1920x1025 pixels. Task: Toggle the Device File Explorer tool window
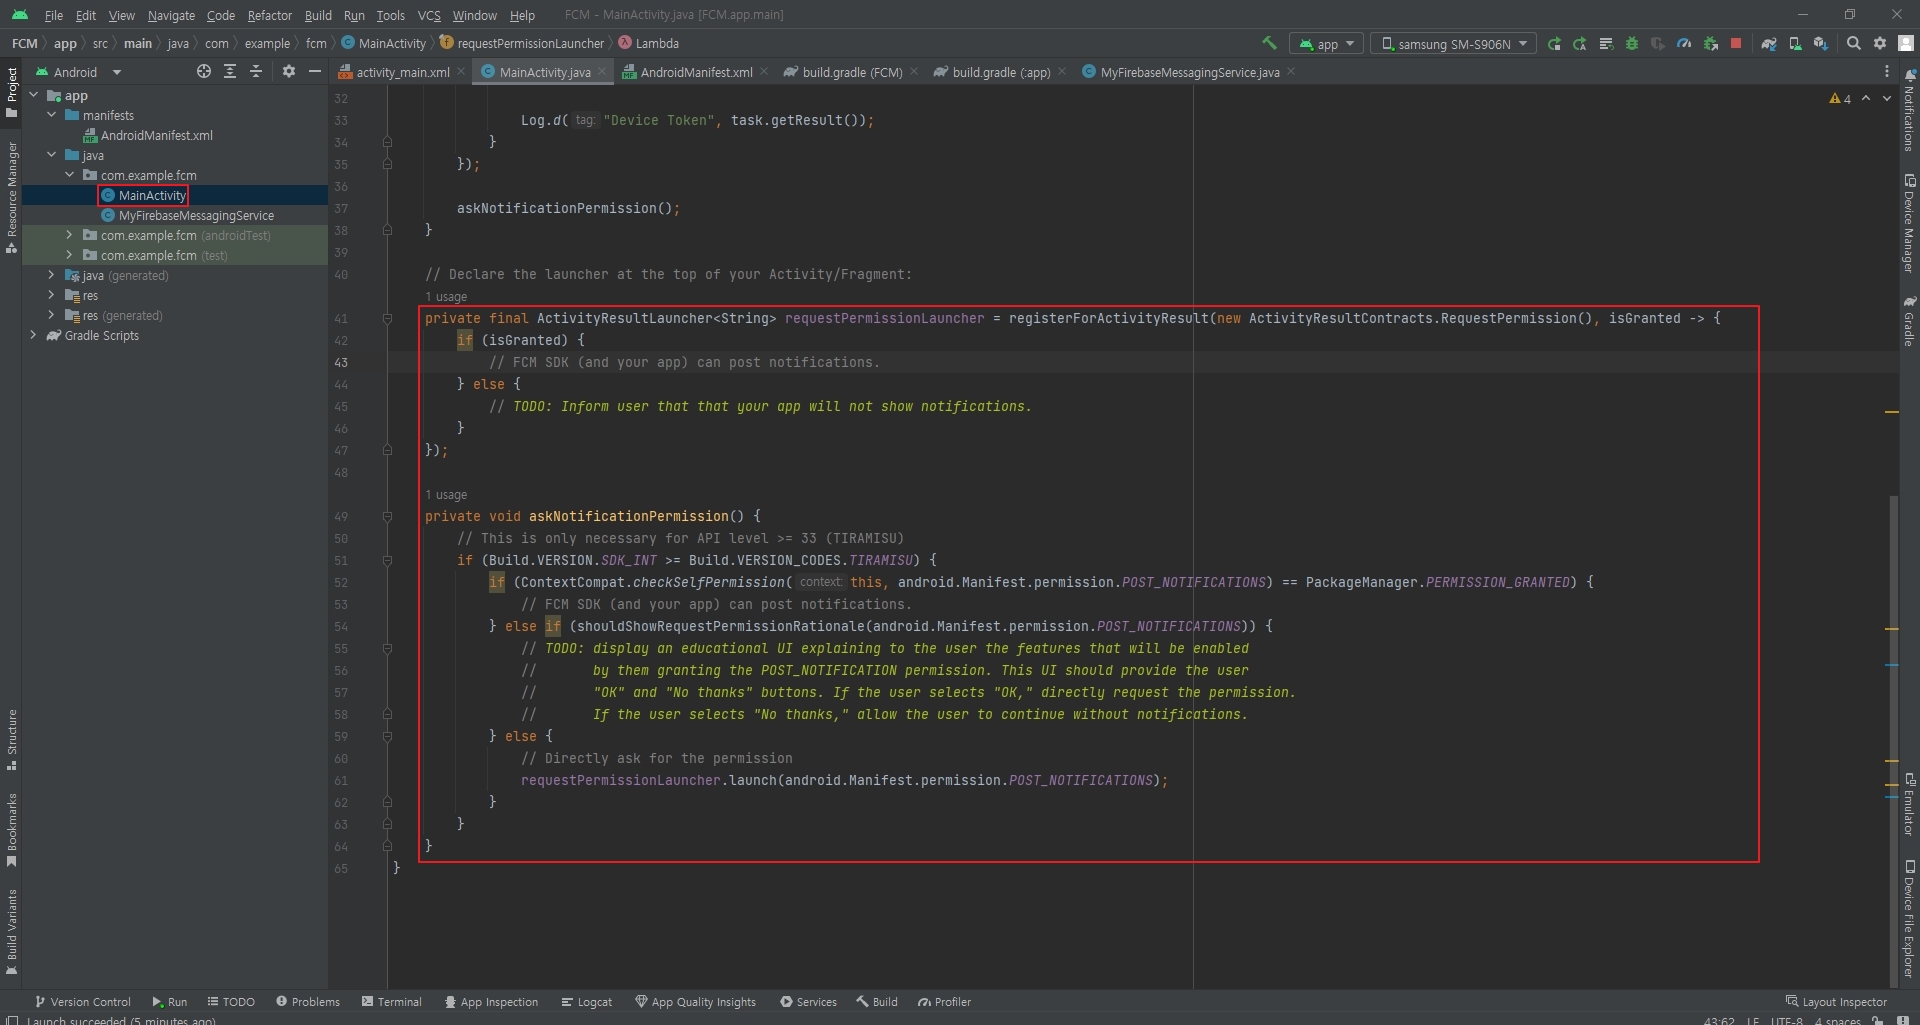1909,918
